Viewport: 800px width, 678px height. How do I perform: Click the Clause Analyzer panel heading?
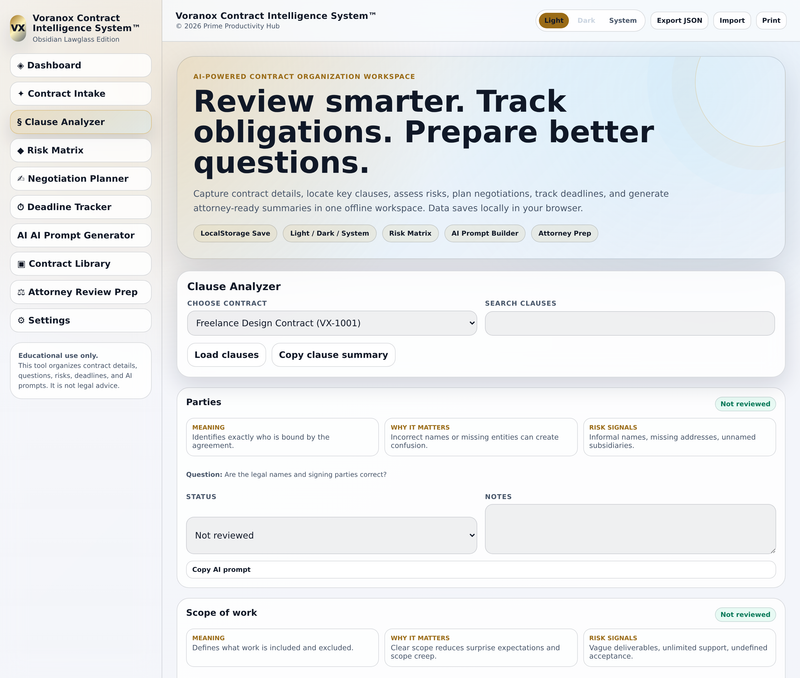[234, 287]
